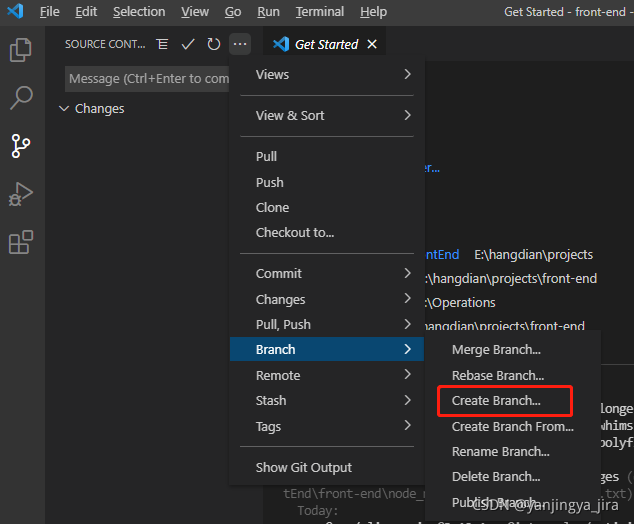
Task: Open the Terminal menu
Action: click(x=320, y=12)
